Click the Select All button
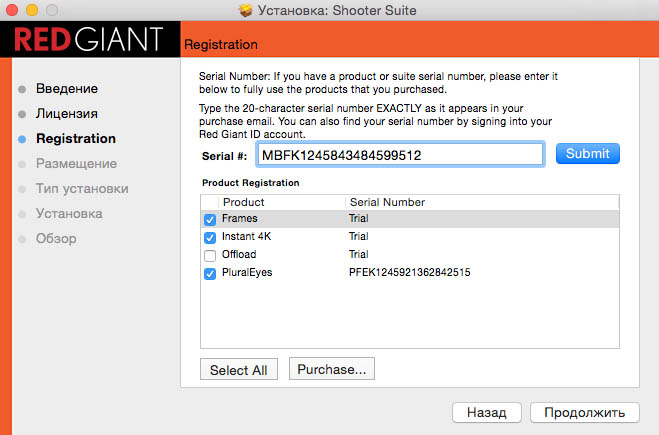The image size is (659, 435). [239, 369]
